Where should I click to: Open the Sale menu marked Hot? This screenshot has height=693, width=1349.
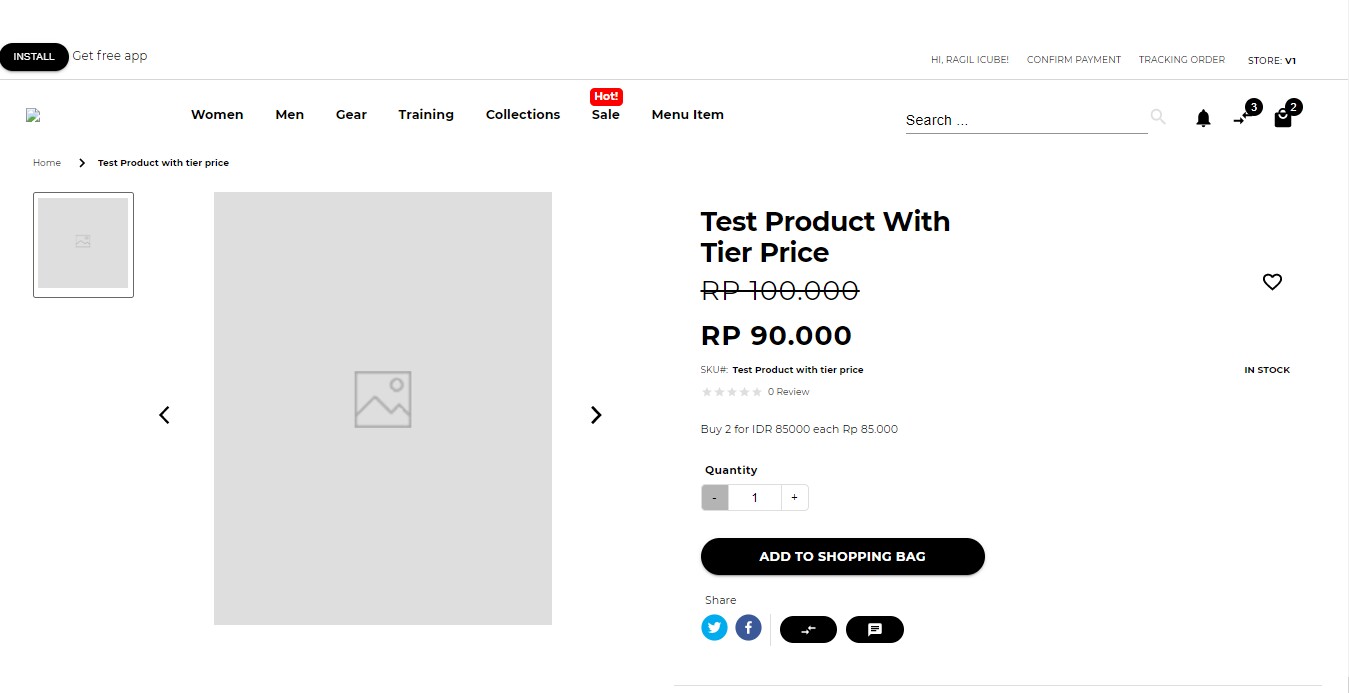pos(605,114)
